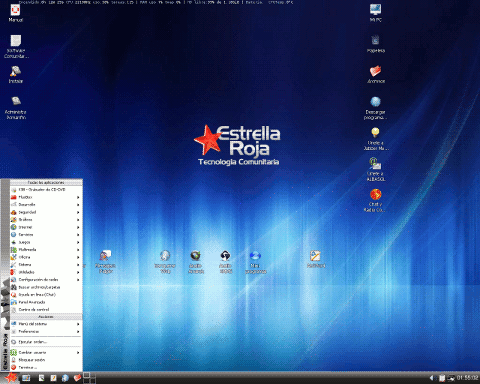This screenshot has height=384, width=480.
Task: Click the volume speaker tray icon
Action: (x=432, y=378)
